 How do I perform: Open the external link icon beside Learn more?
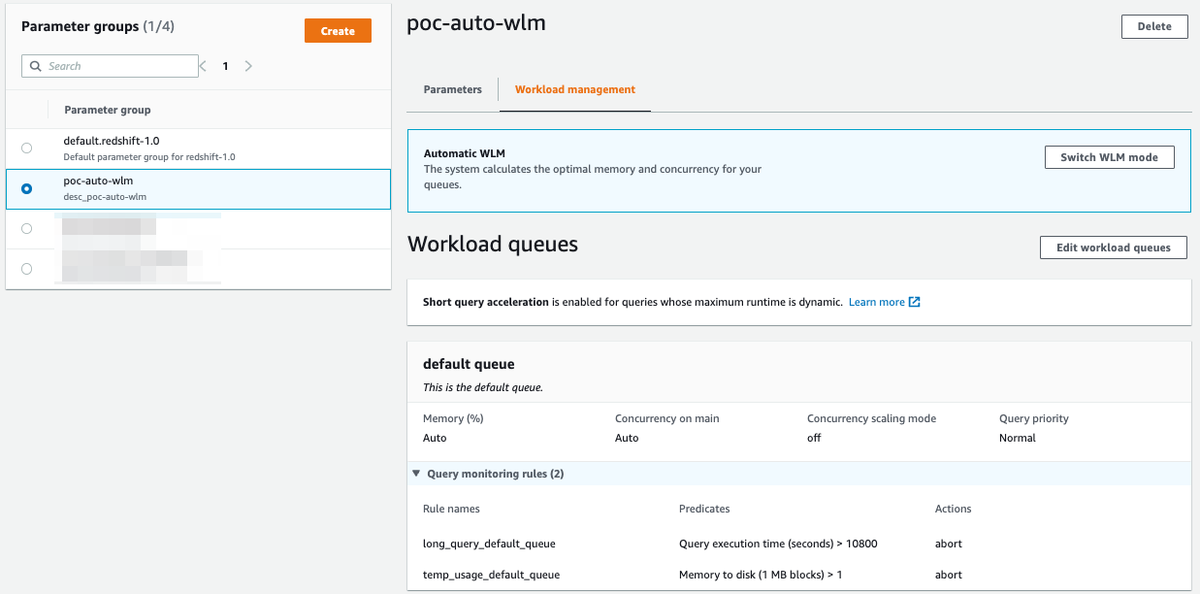(914, 302)
